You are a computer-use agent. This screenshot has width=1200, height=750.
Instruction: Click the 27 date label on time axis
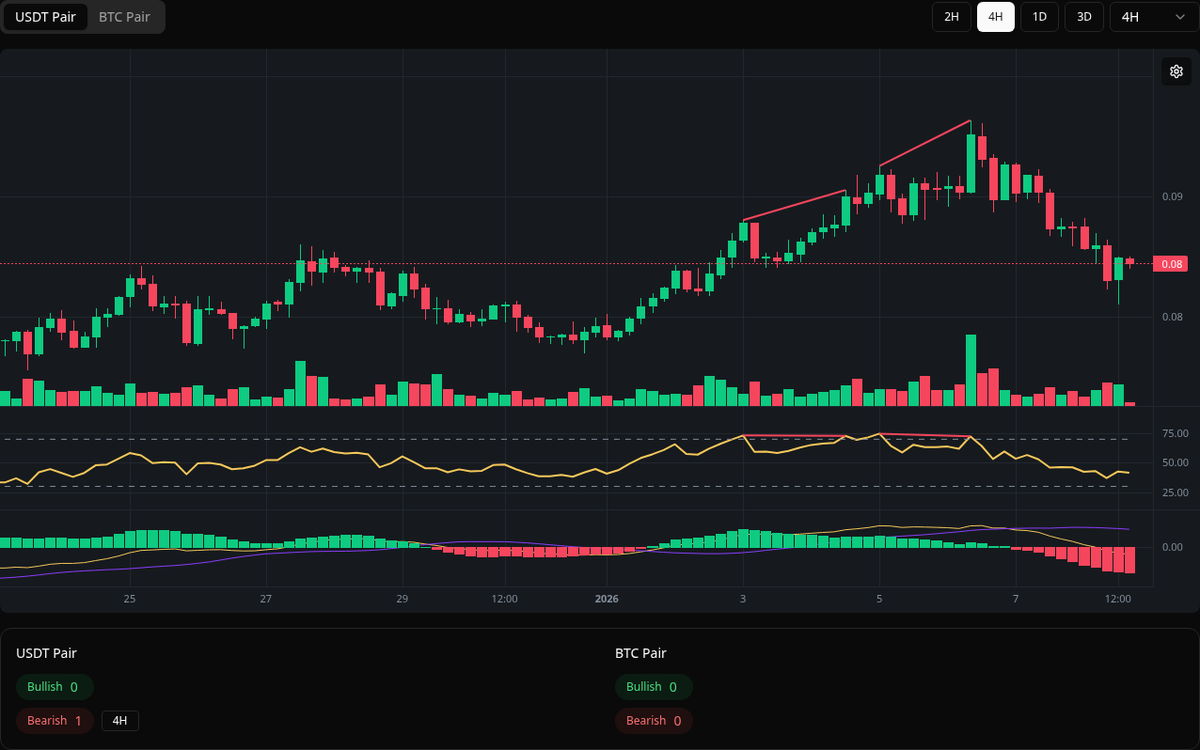pos(266,599)
